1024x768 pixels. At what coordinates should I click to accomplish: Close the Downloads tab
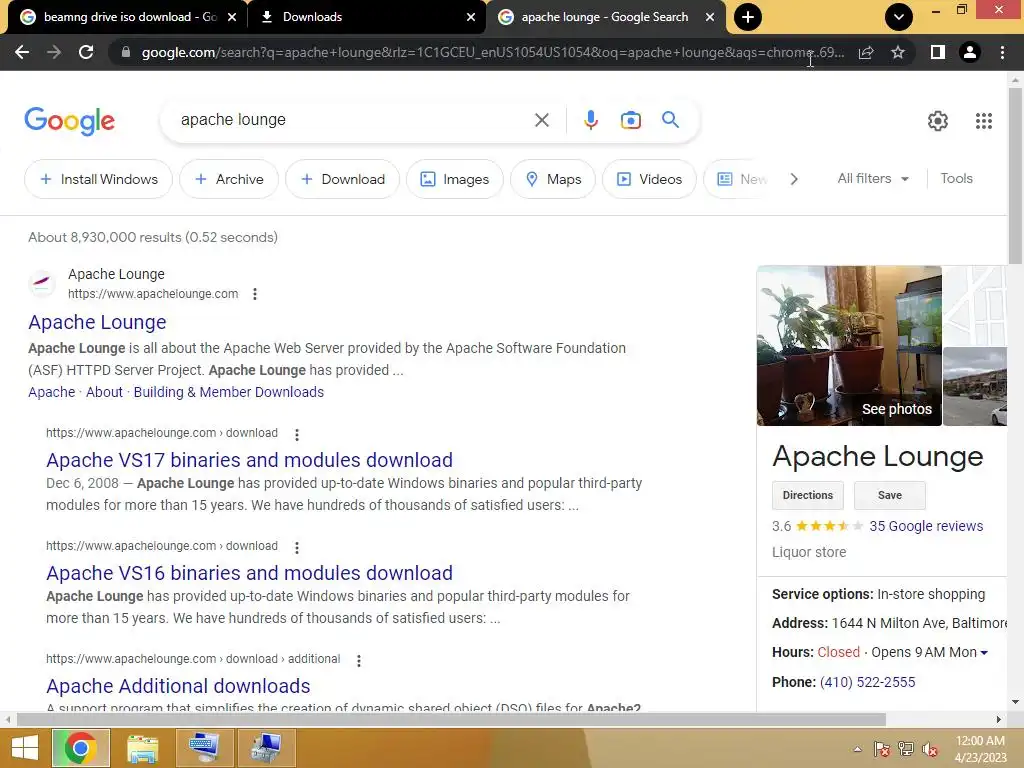pos(471,17)
